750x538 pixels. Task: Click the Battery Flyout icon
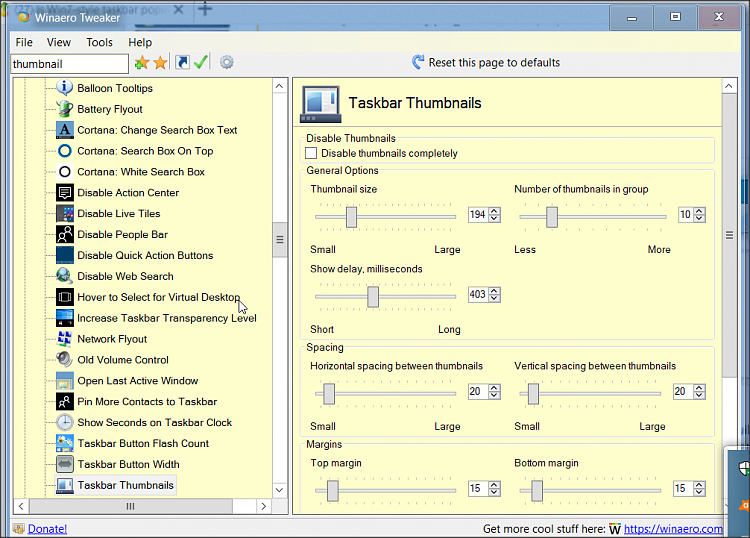(65, 109)
